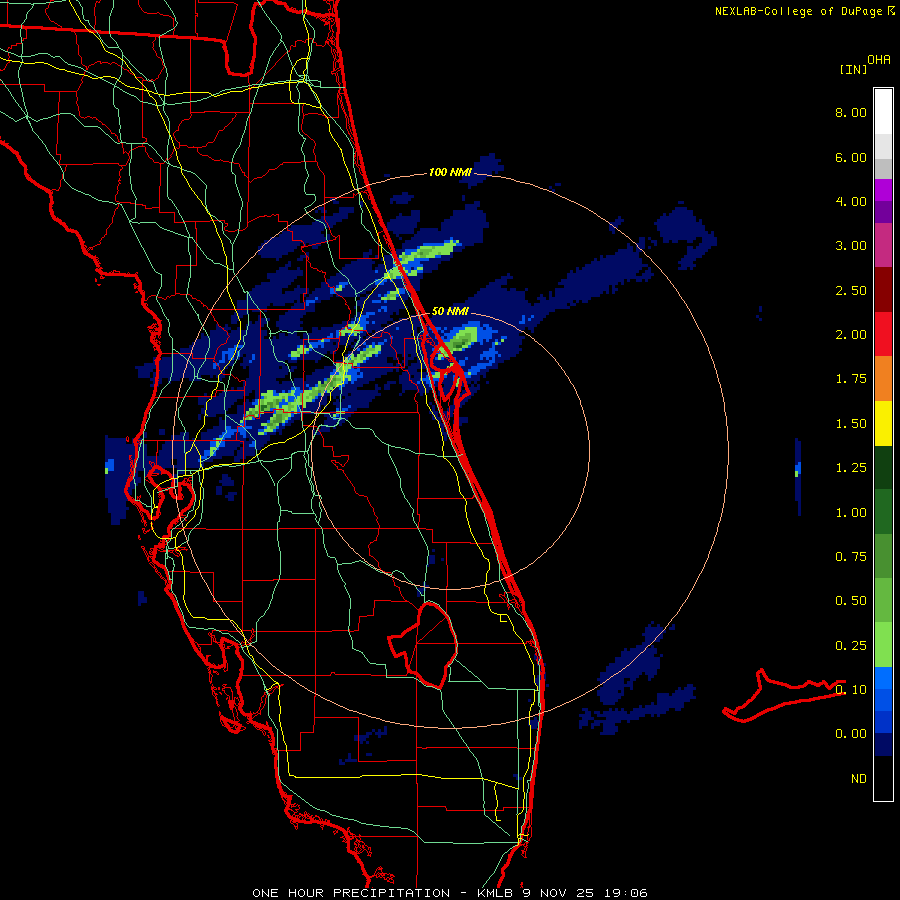Click inside the Lake Okeechobee outline

pos(432,646)
